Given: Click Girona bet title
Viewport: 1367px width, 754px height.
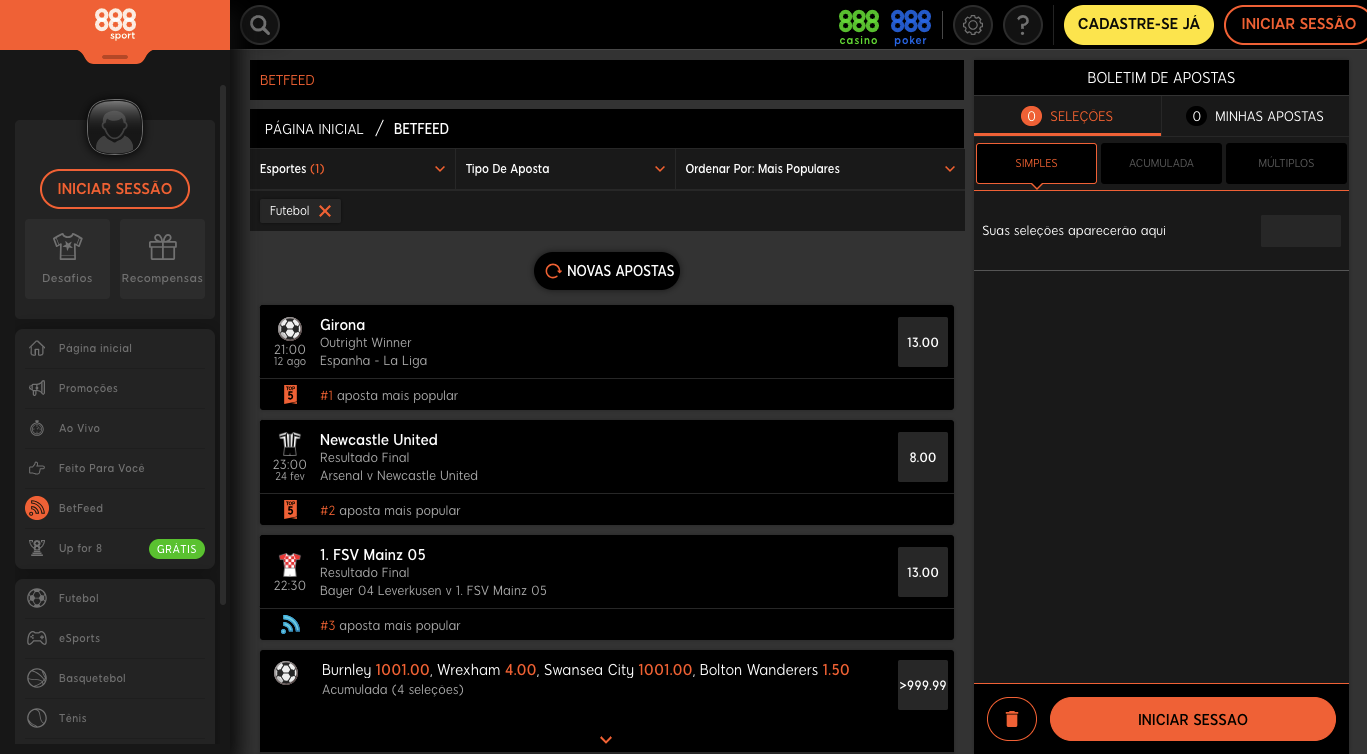Looking at the screenshot, I should (342, 325).
